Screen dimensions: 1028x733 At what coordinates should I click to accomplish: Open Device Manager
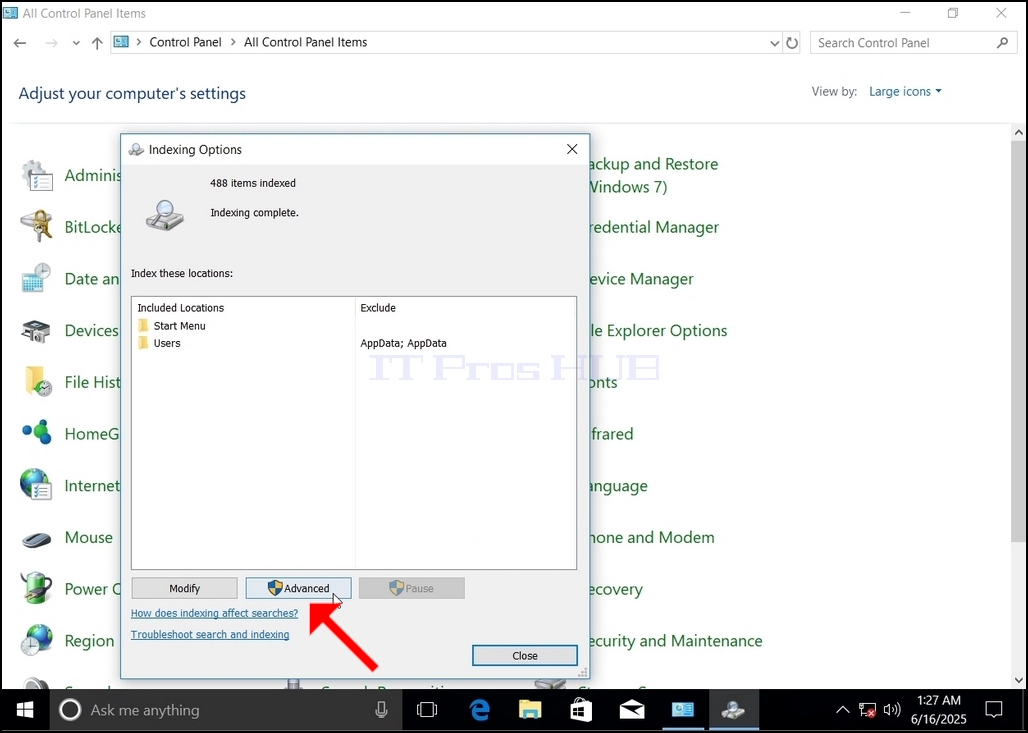click(x=641, y=279)
